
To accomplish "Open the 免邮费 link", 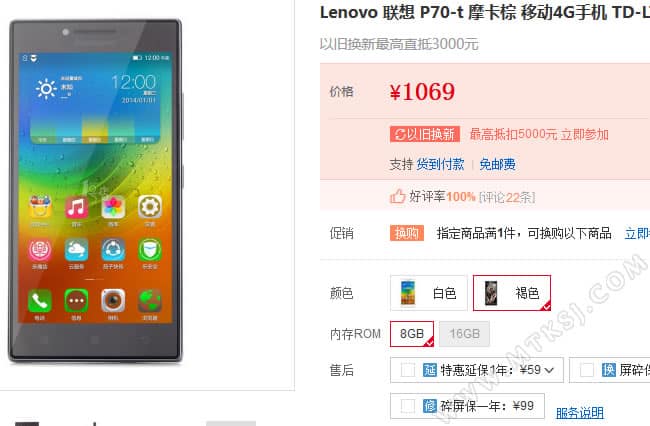I will (x=497, y=165).
